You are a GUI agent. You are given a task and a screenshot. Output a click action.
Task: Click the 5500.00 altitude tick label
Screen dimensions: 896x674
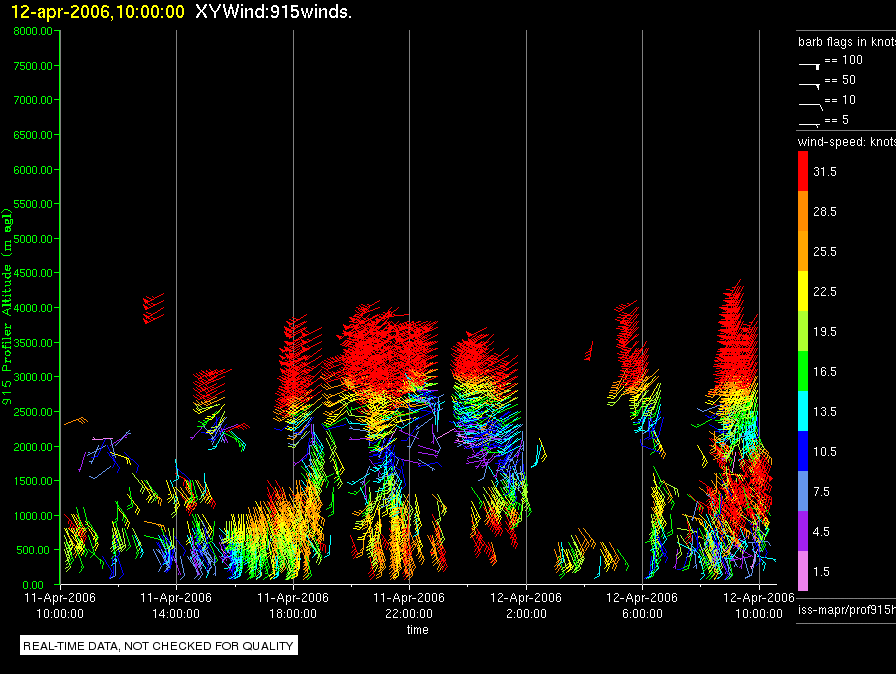(33, 204)
